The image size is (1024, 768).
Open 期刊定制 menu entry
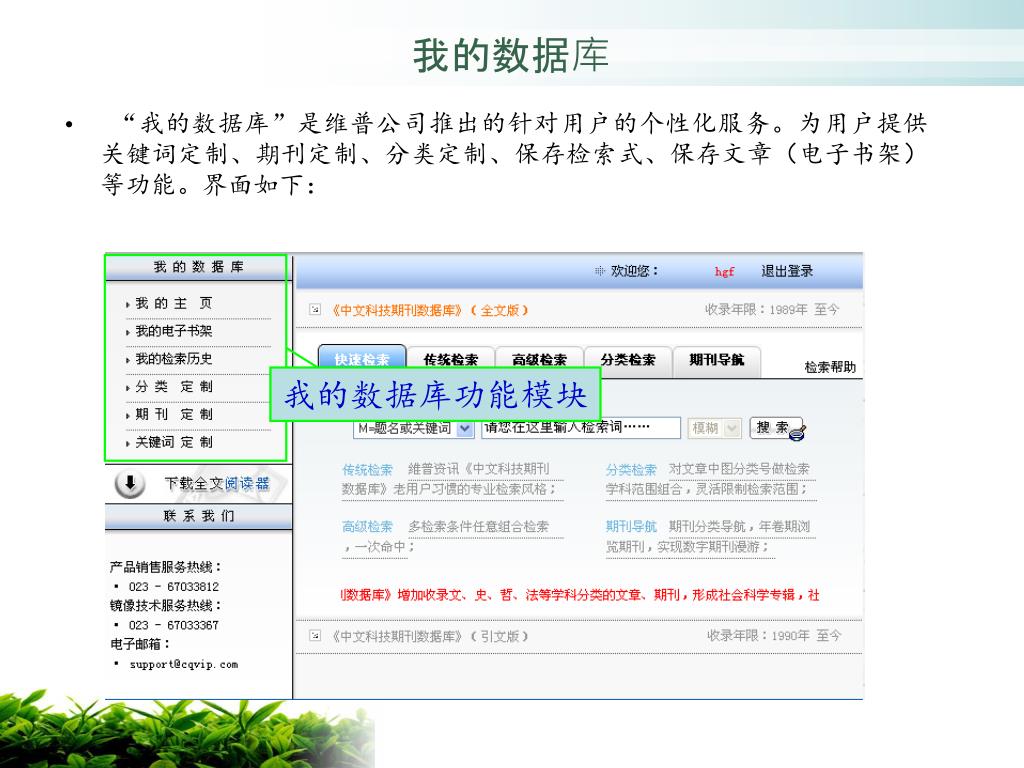click(174, 415)
